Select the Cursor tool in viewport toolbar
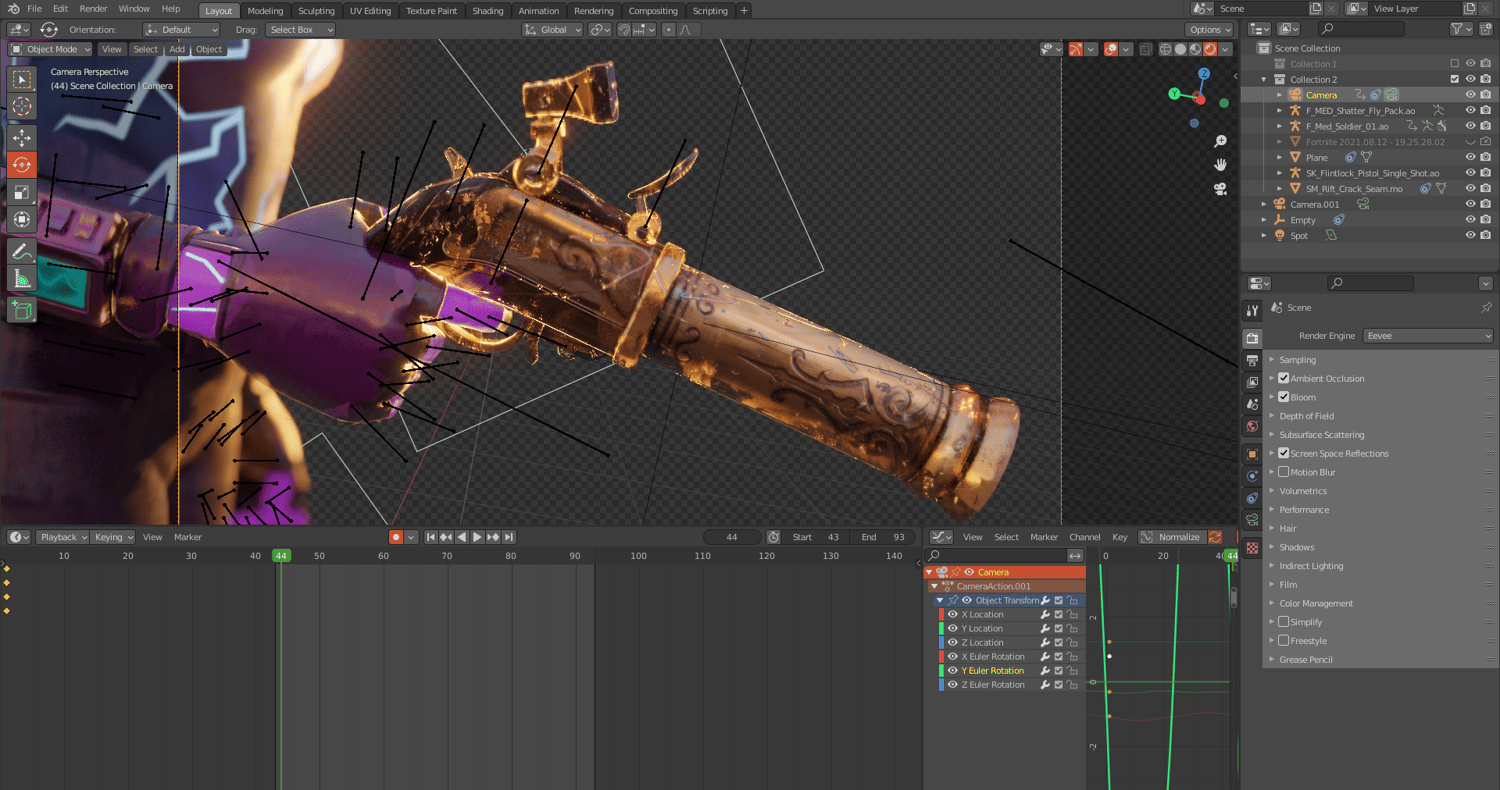The width and height of the screenshot is (1500, 790). click(x=22, y=106)
